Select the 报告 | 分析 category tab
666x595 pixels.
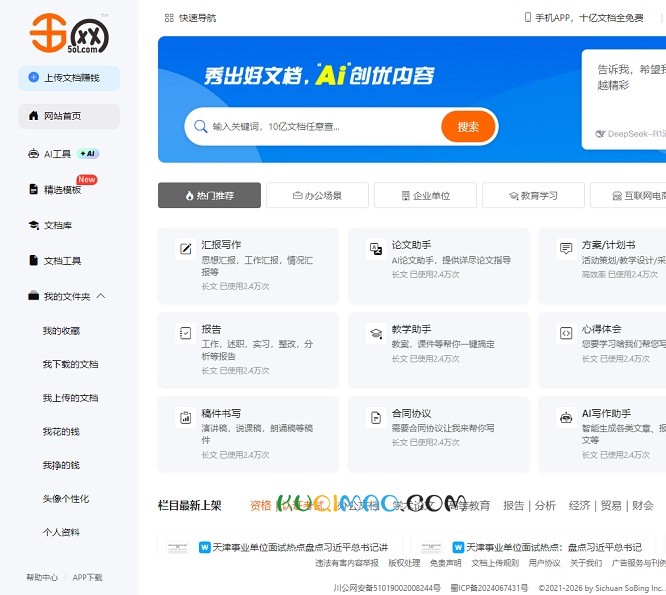click(x=529, y=505)
